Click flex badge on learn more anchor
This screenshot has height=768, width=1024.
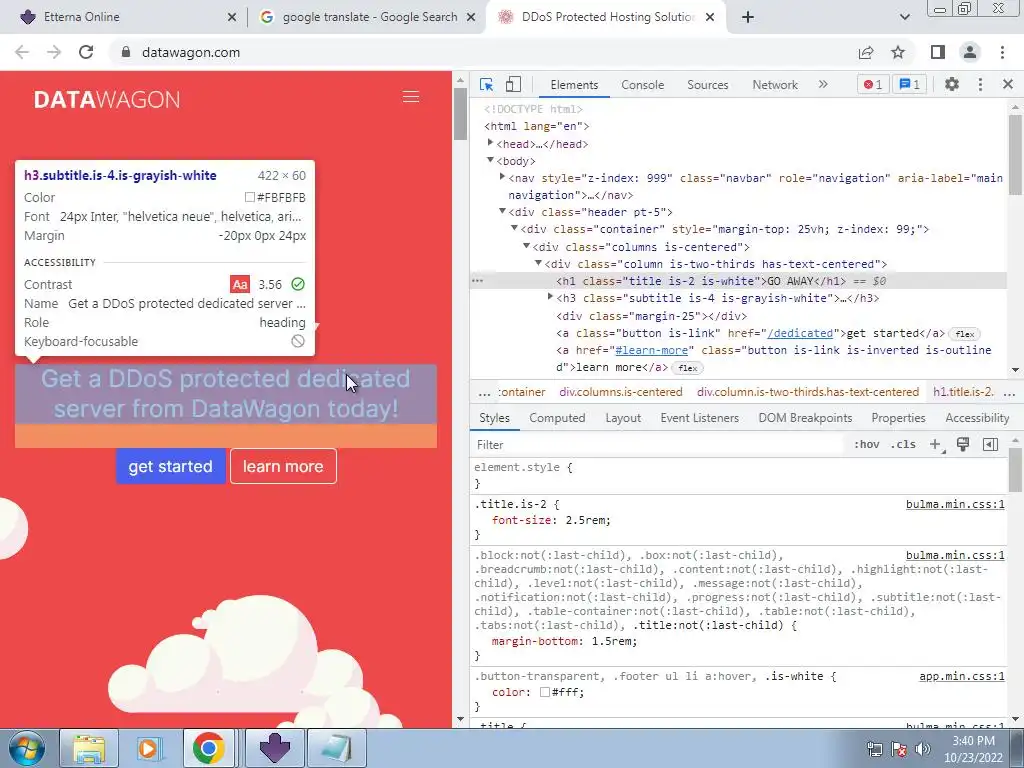coord(687,368)
